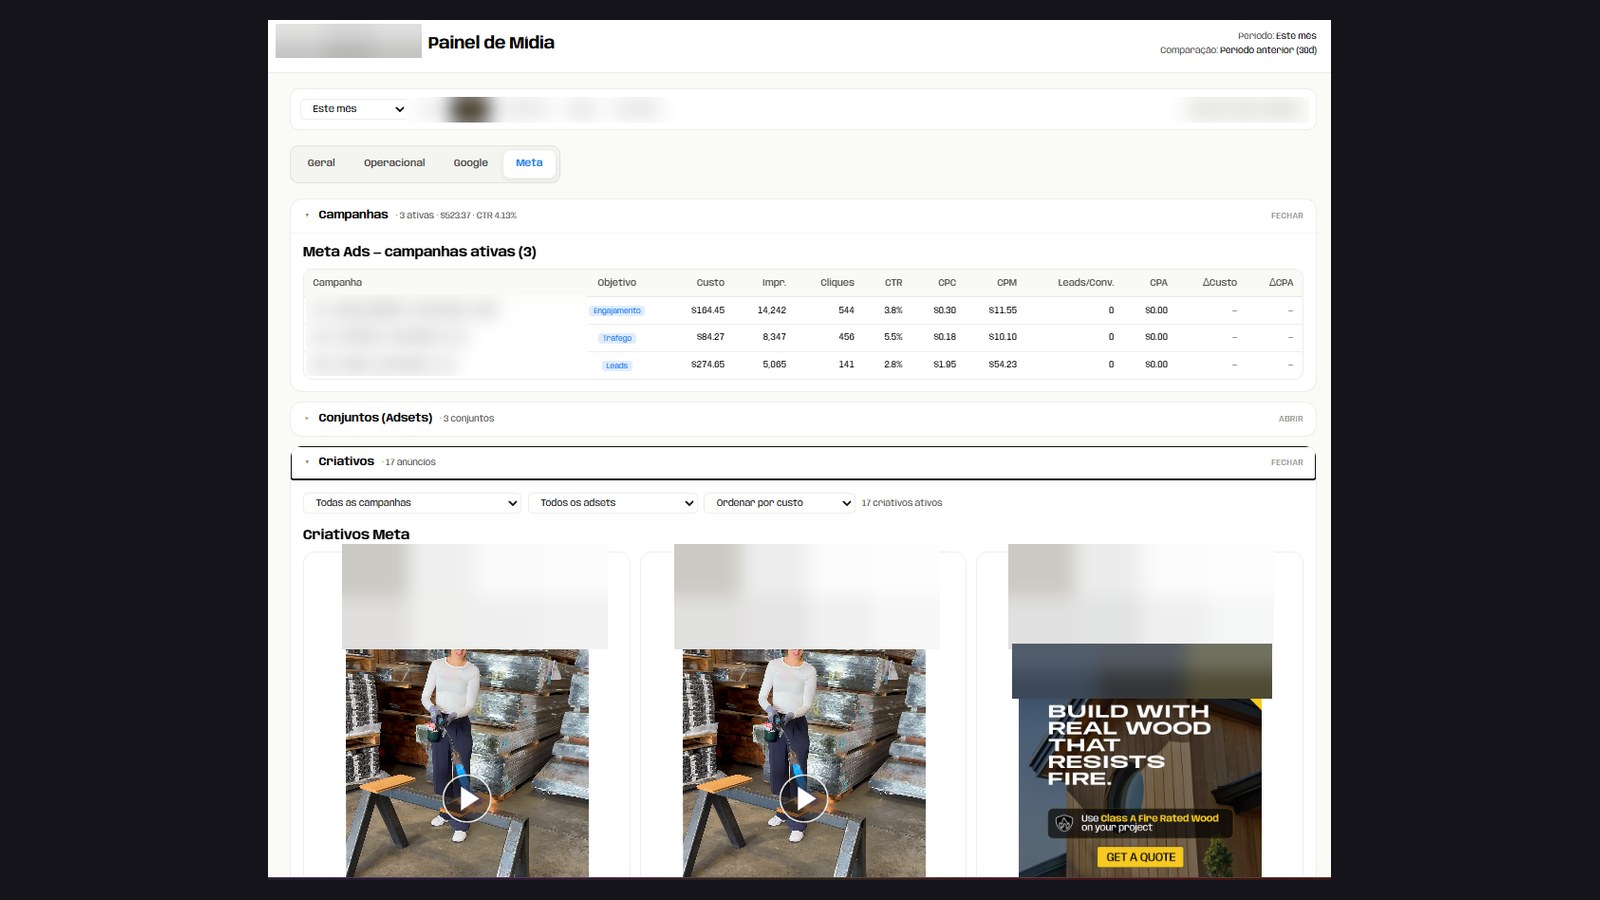Open the 'Ordenar por custo' sort dropdown
1600x900 pixels.
(x=780, y=503)
